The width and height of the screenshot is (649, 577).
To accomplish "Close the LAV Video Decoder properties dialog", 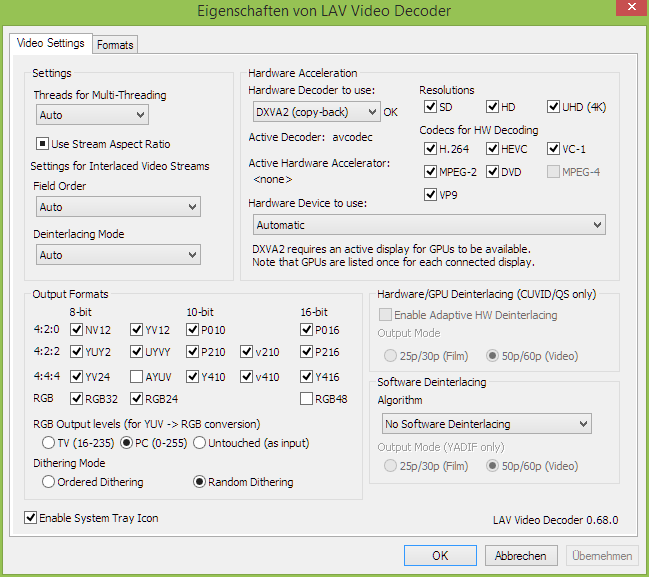I will pyautogui.click(x=621, y=10).
